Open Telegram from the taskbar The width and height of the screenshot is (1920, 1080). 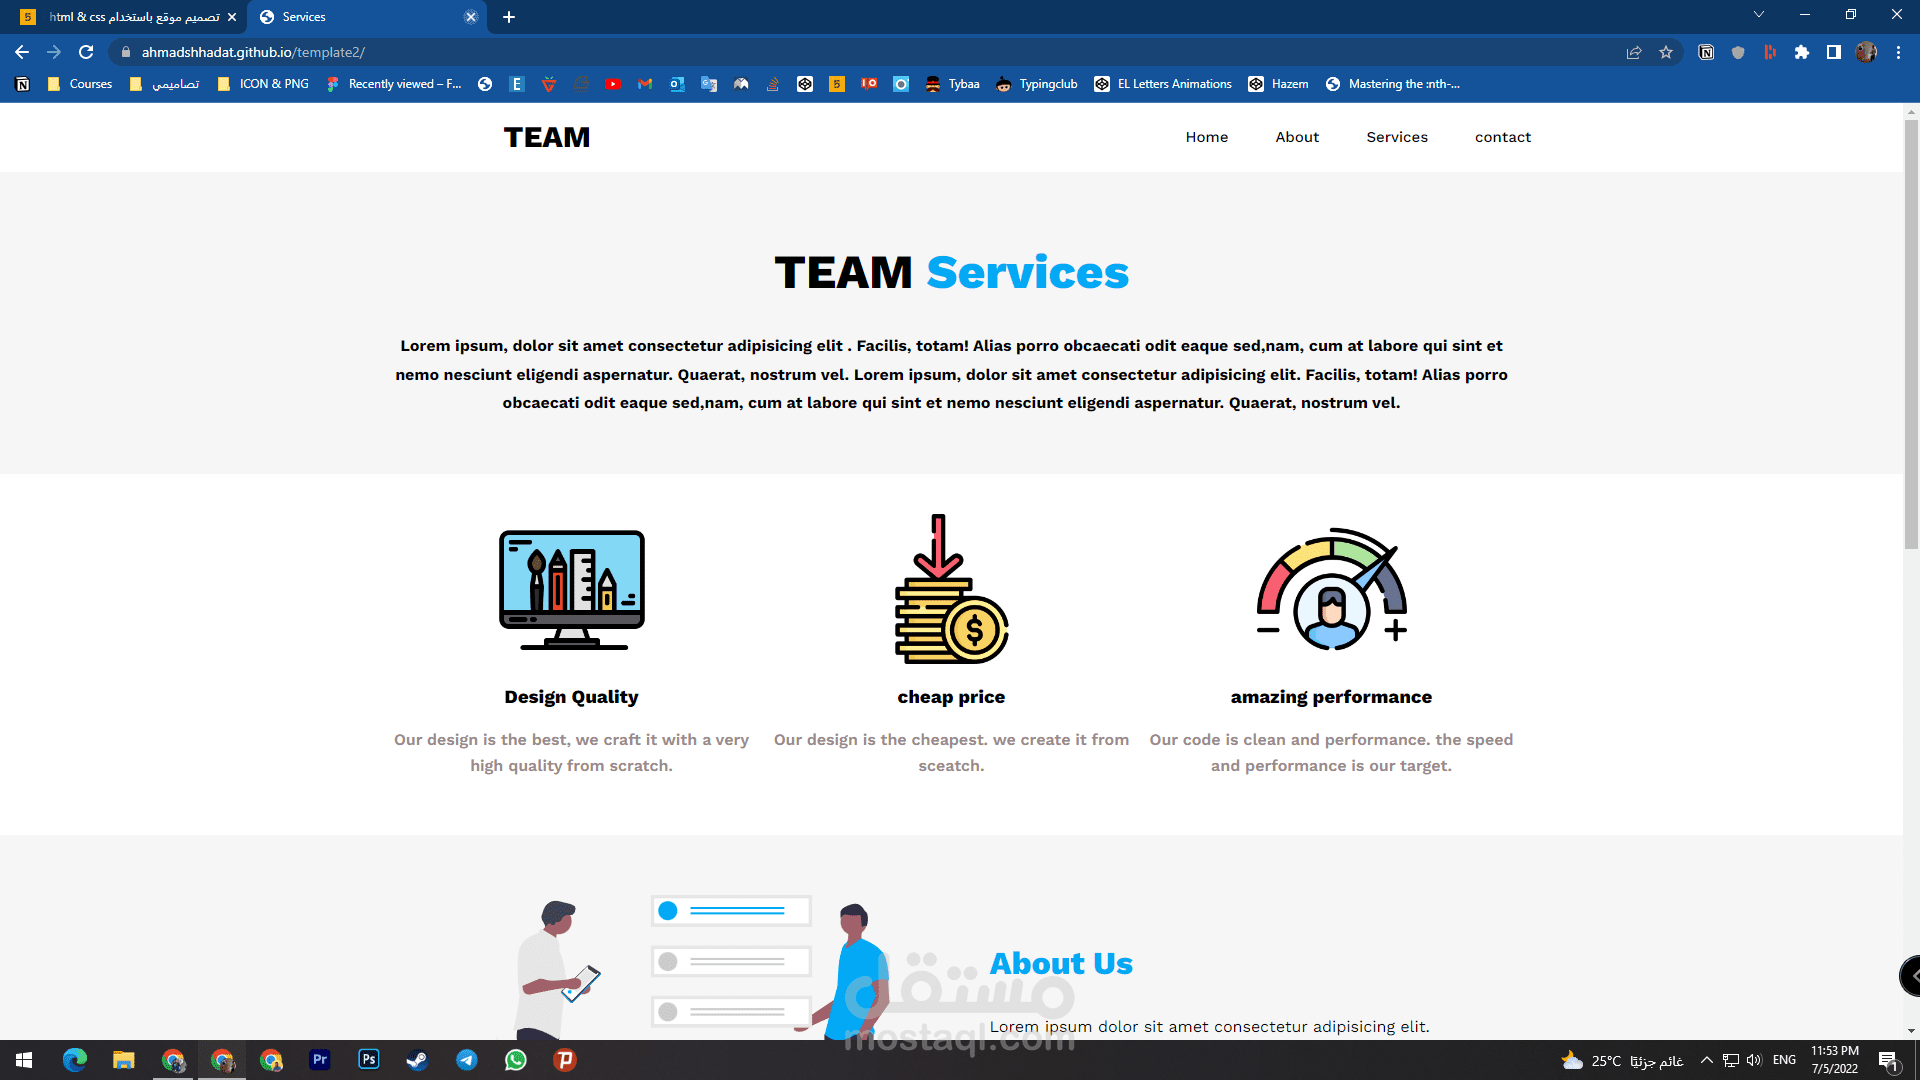[x=466, y=1059]
